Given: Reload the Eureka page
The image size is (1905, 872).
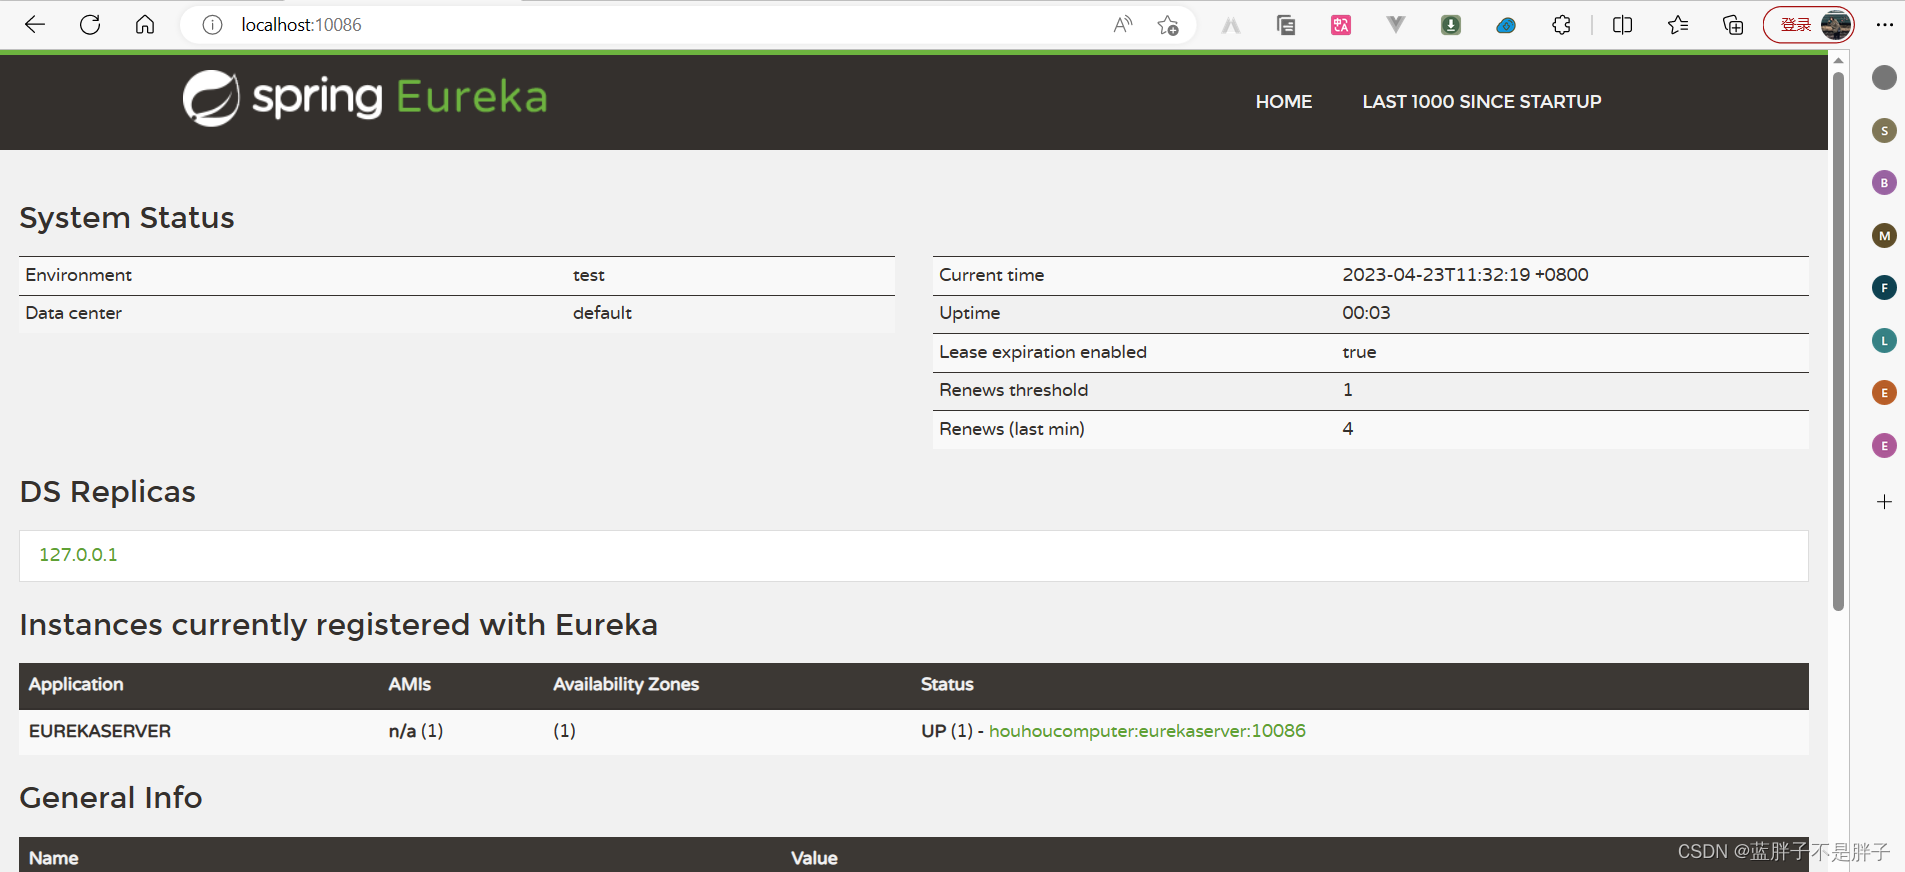Looking at the screenshot, I should tap(90, 25).
